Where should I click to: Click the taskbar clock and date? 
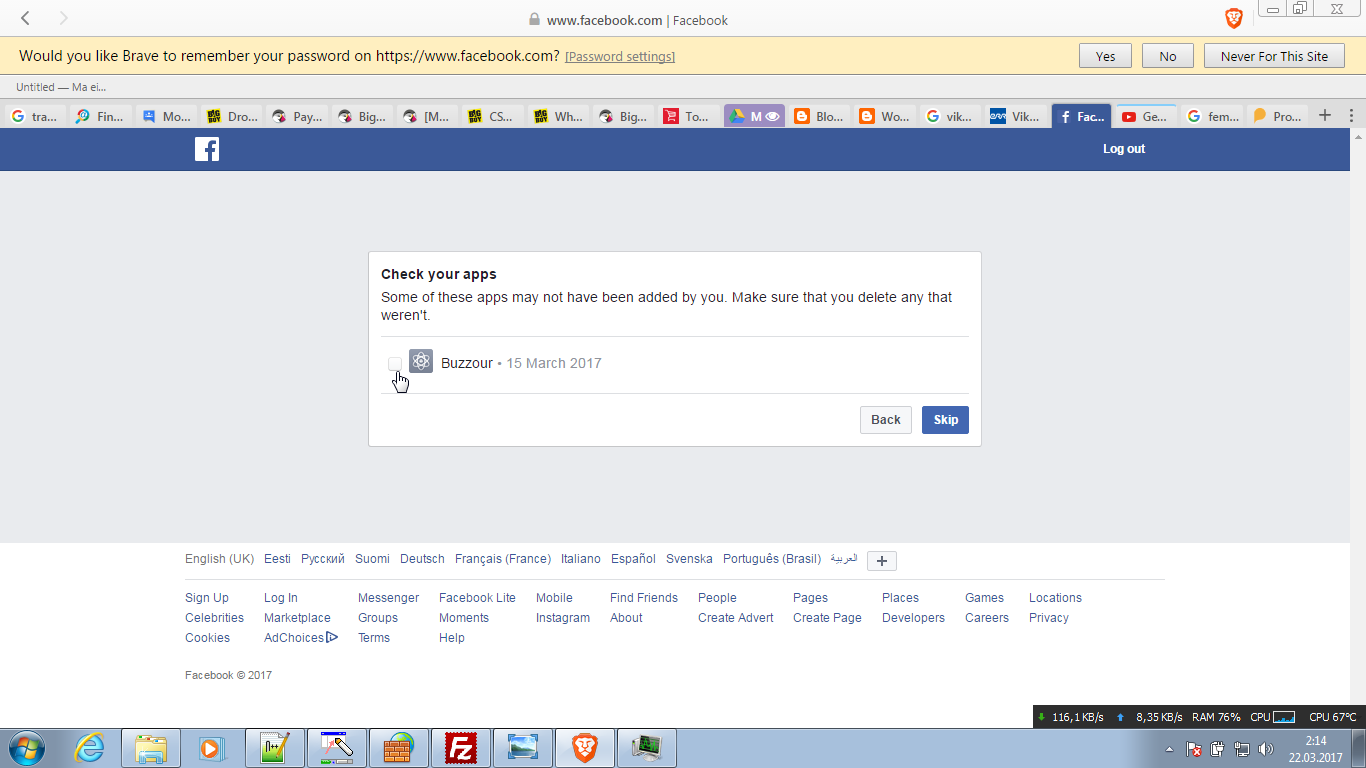1315,749
